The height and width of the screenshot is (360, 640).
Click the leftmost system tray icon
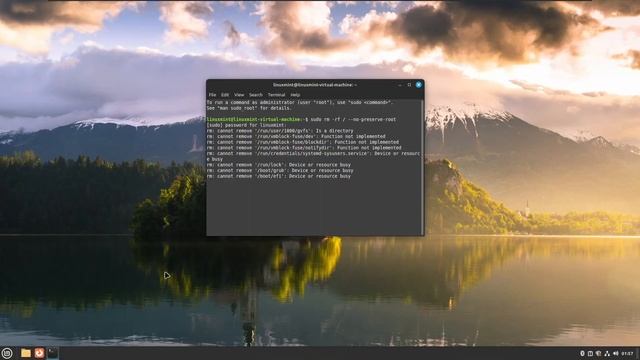click(582, 353)
